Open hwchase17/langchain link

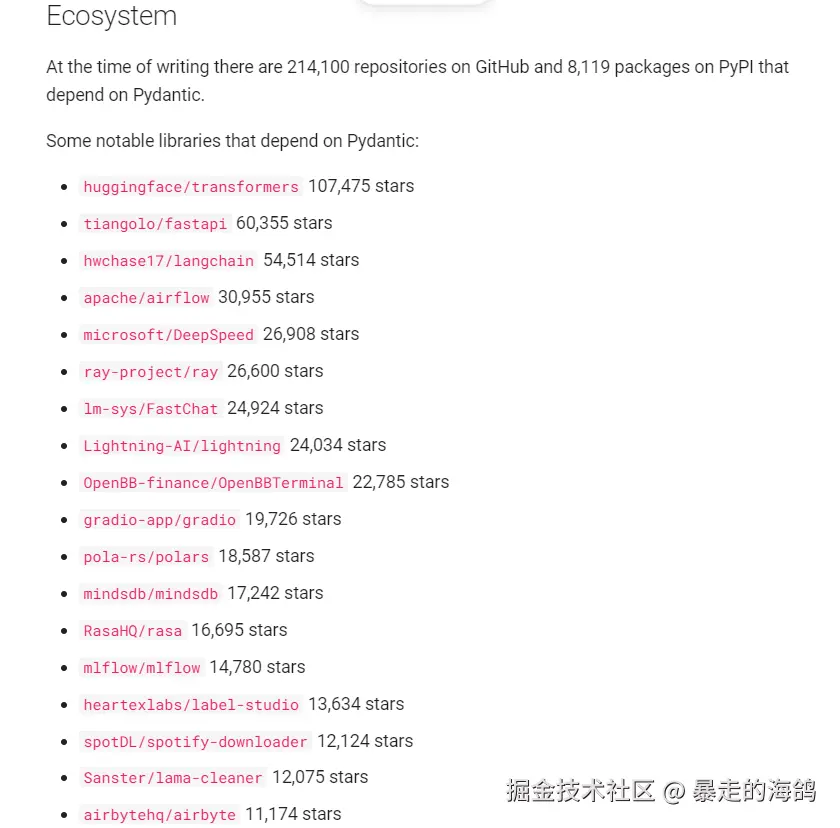[x=169, y=261]
